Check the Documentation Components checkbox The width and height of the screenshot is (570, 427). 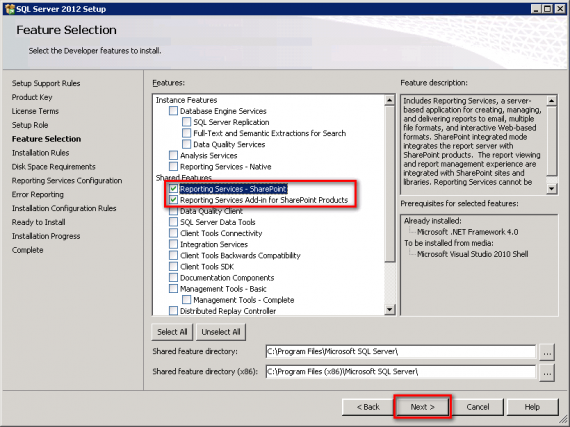coord(173,278)
